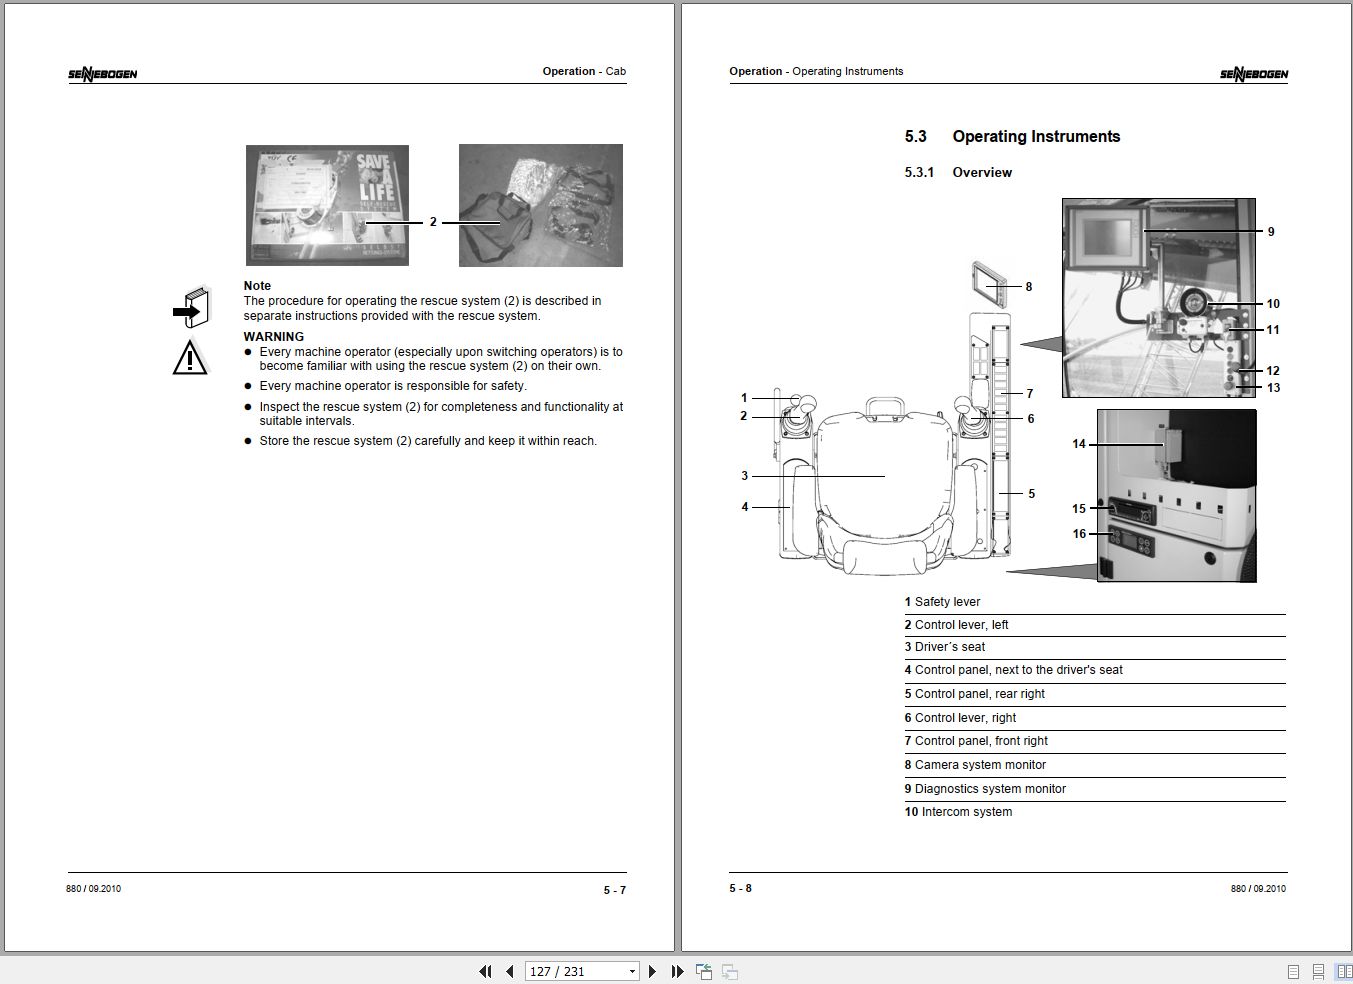The image size is (1353, 984).
Task: Click '880 / 09.2010' footer on right page
Action: 1258,888
